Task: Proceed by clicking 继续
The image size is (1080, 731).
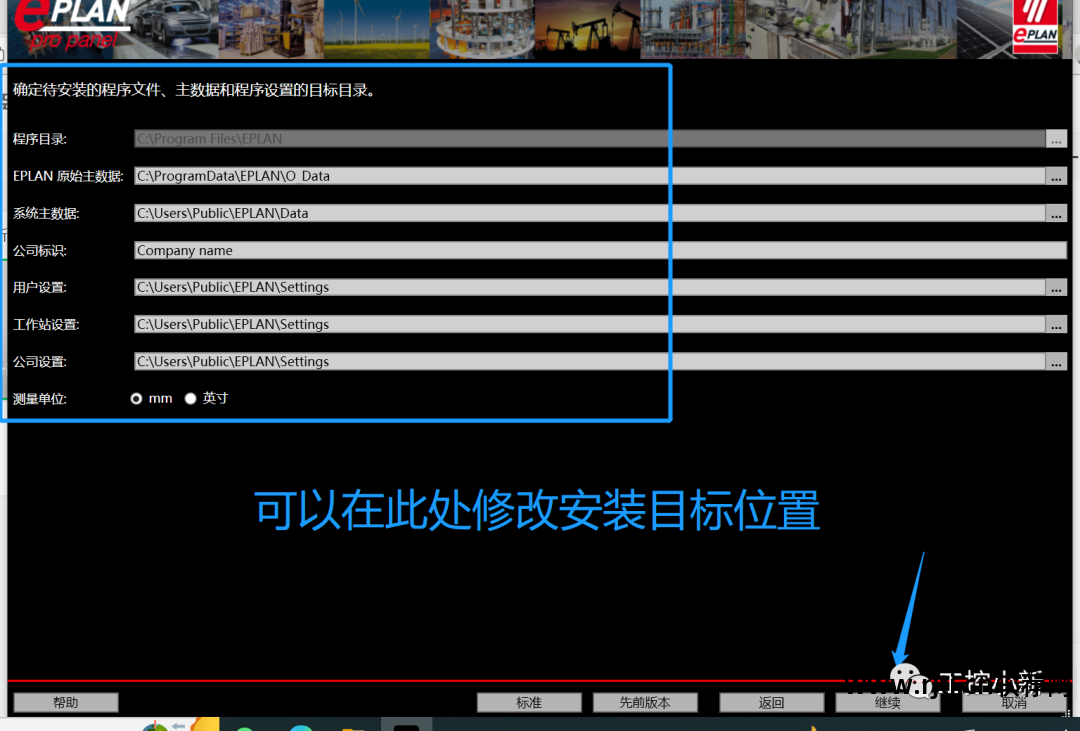Action: point(887,702)
